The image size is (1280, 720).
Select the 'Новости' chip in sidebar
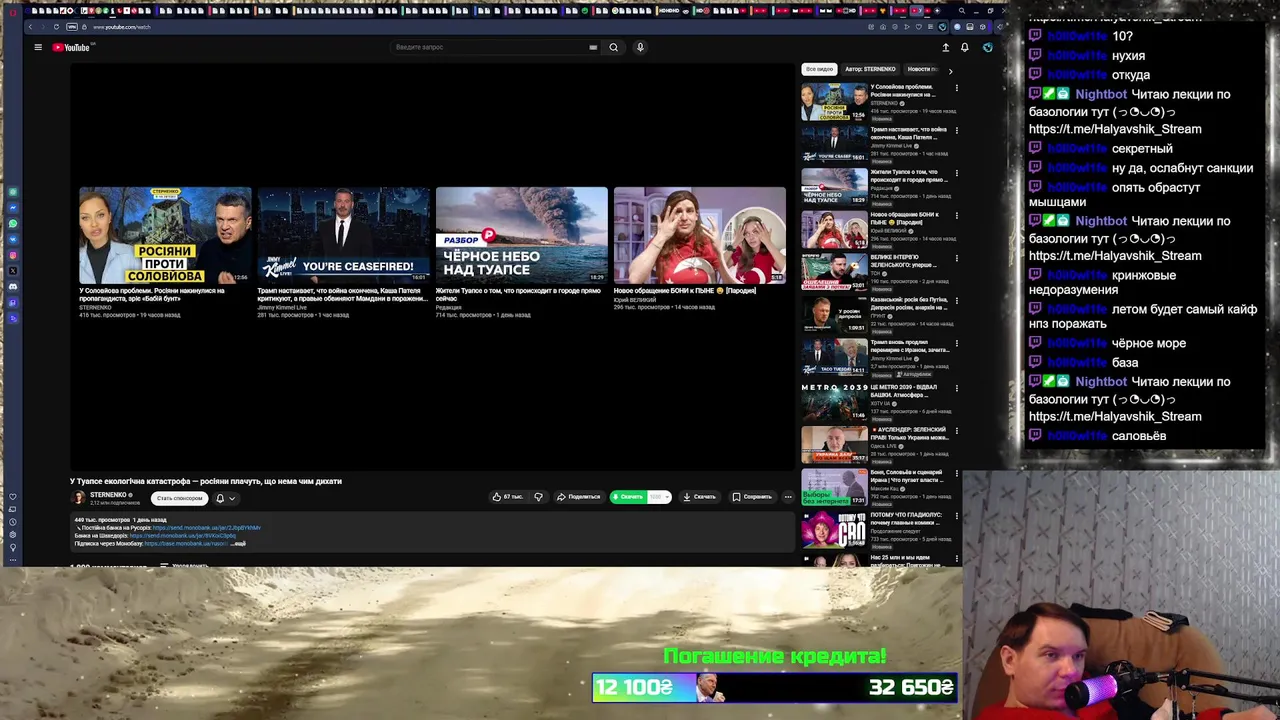point(920,69)
